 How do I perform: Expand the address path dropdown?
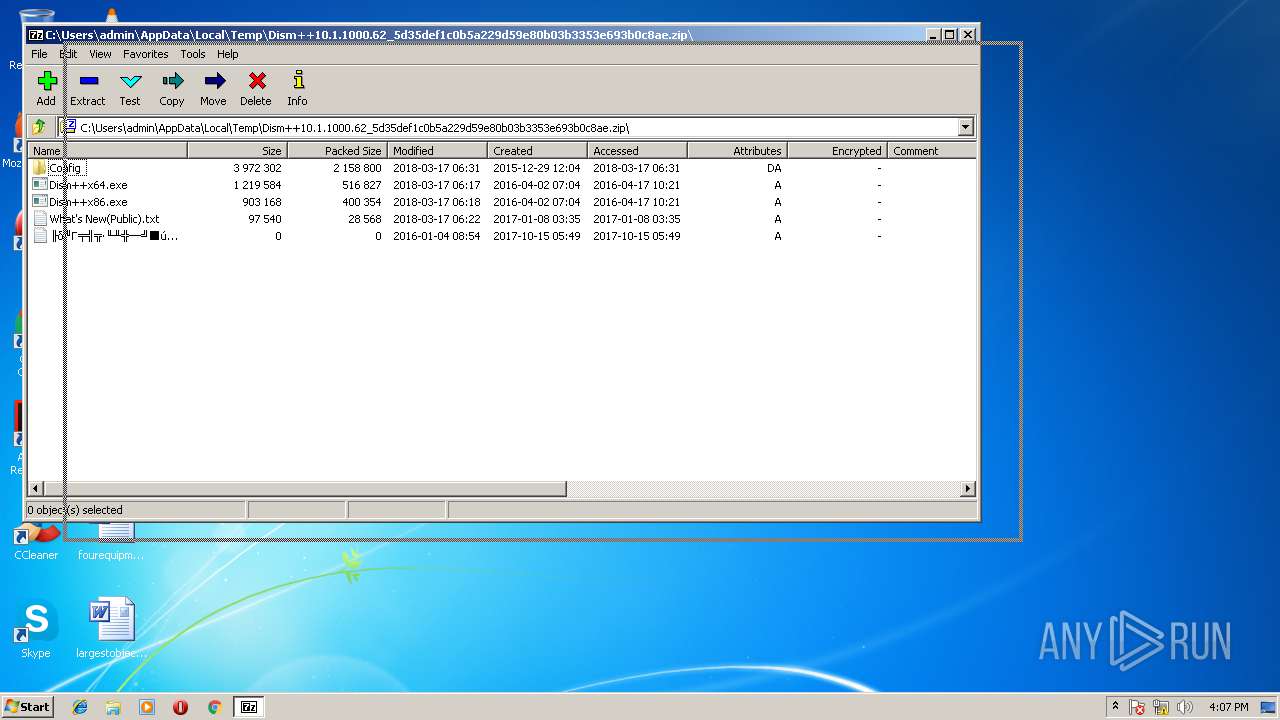(x=965, y=128)
